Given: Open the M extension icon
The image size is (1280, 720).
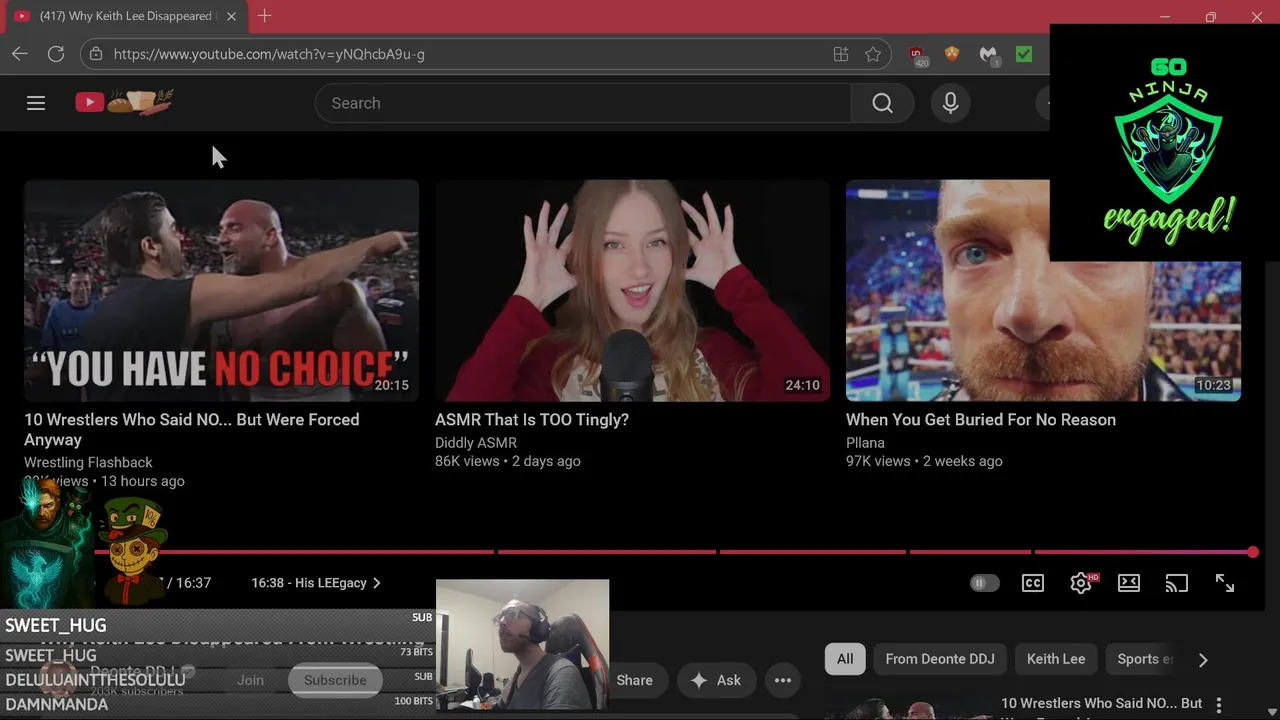Looking at the screenshot, I should pos(988,55).
